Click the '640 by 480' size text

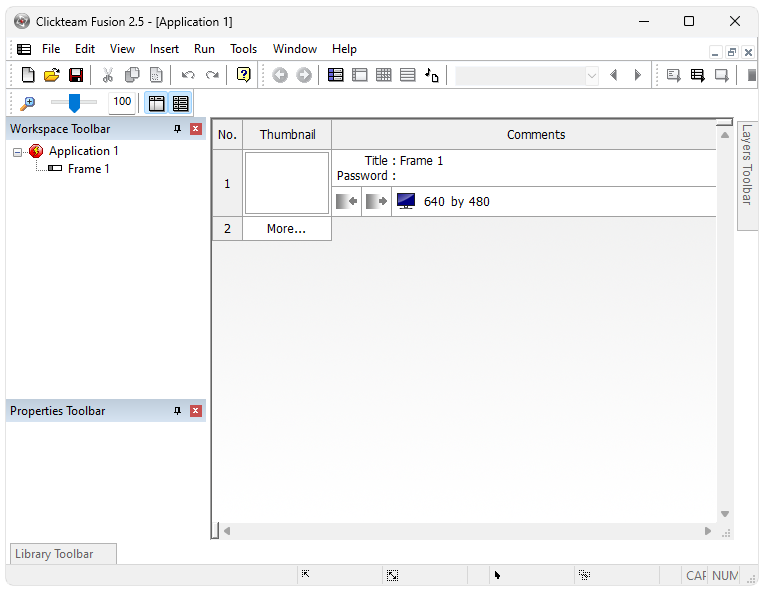457,202
